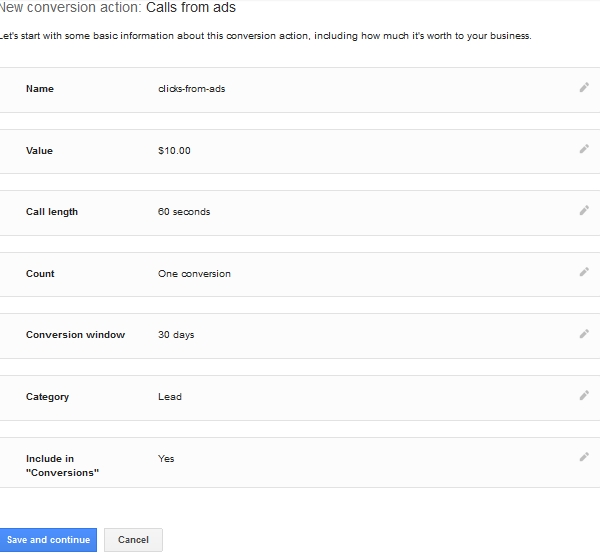Screen dimensions: 600x558
Task: Click the "60 seconds" call length value
Action: (x=184, y=212)
